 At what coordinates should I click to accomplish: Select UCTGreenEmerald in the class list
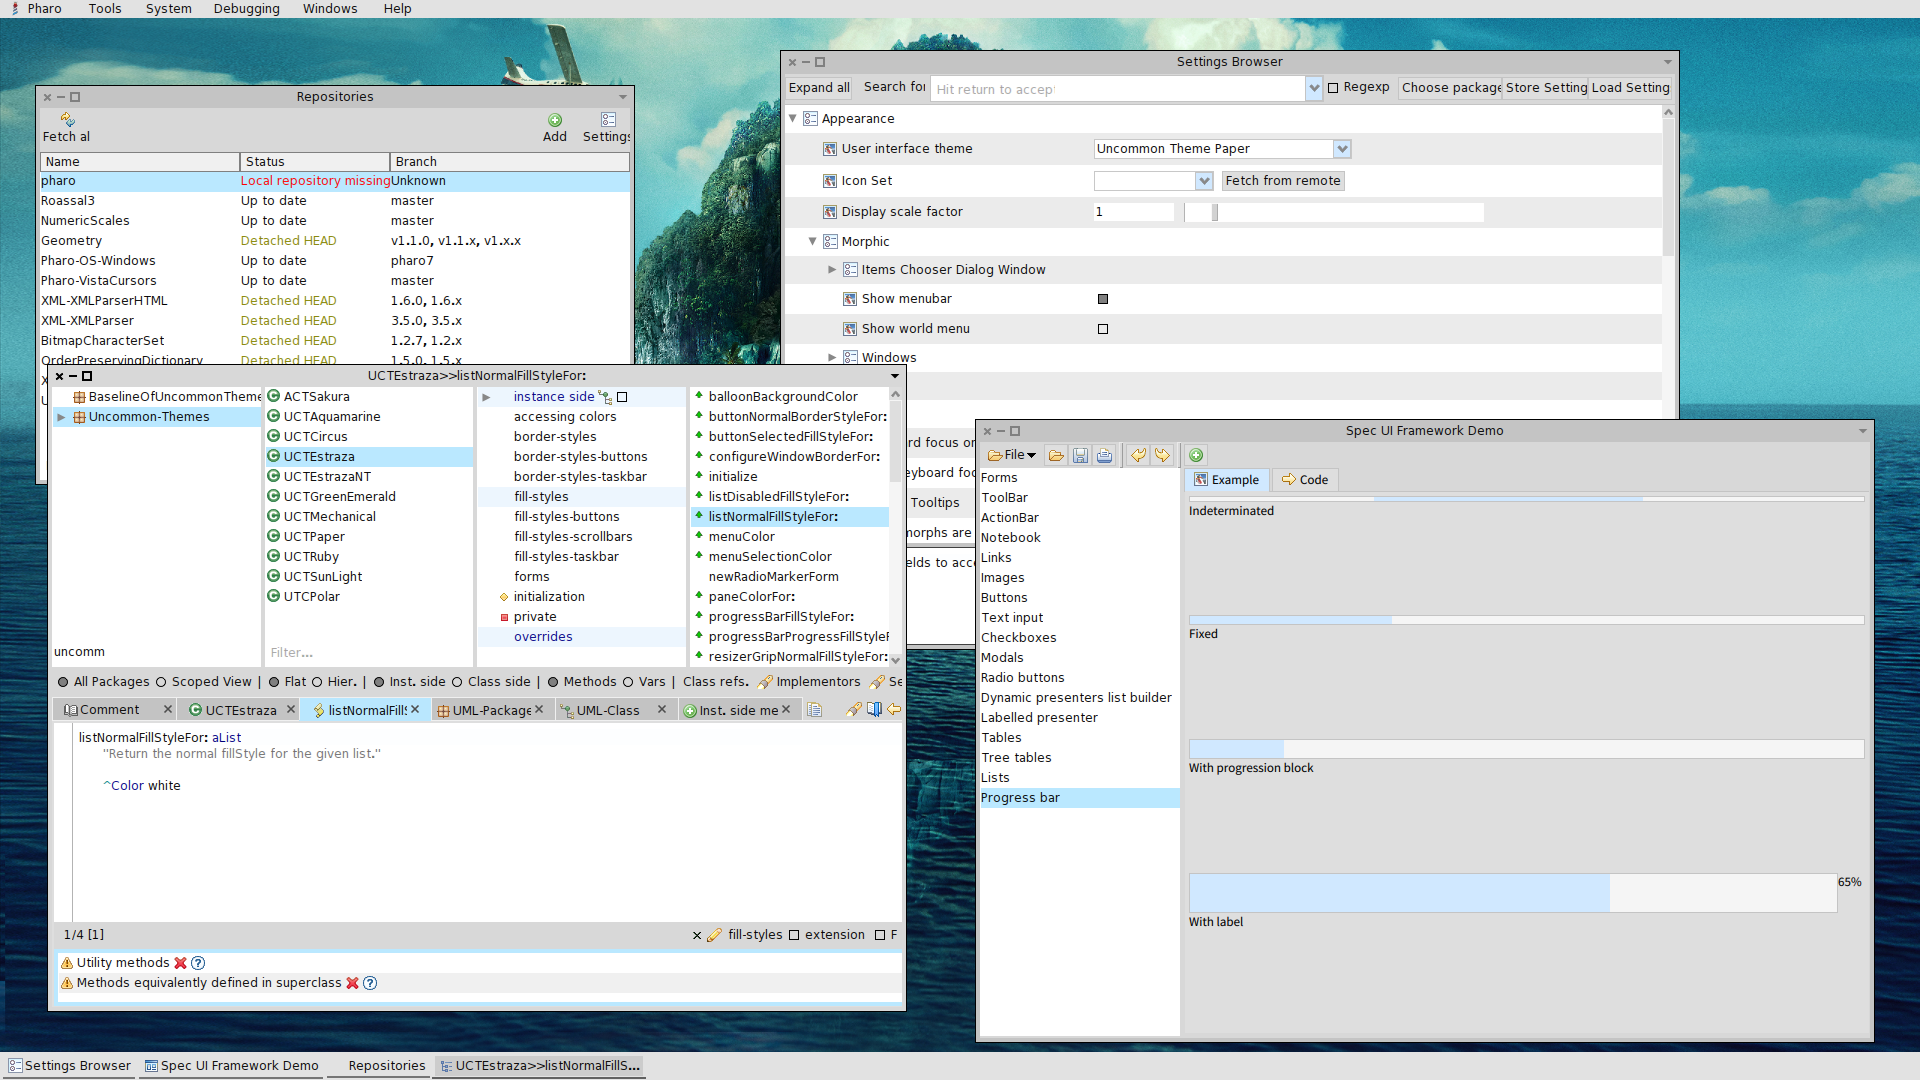[339, 497]
